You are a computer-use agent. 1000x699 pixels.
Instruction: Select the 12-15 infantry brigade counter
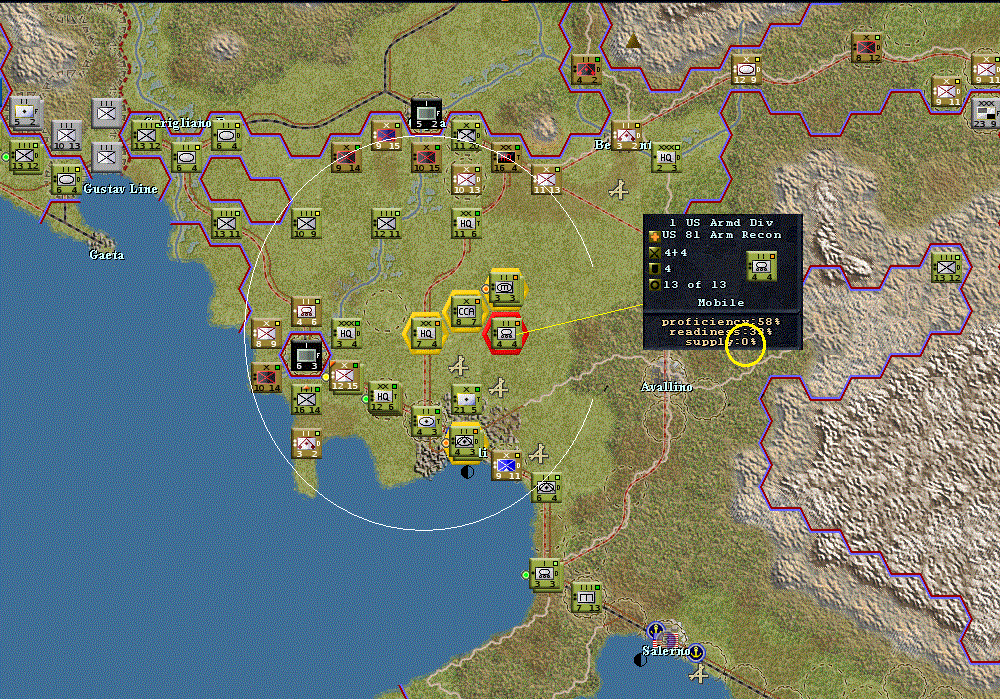pyautogui.click(x=345, y=376)
